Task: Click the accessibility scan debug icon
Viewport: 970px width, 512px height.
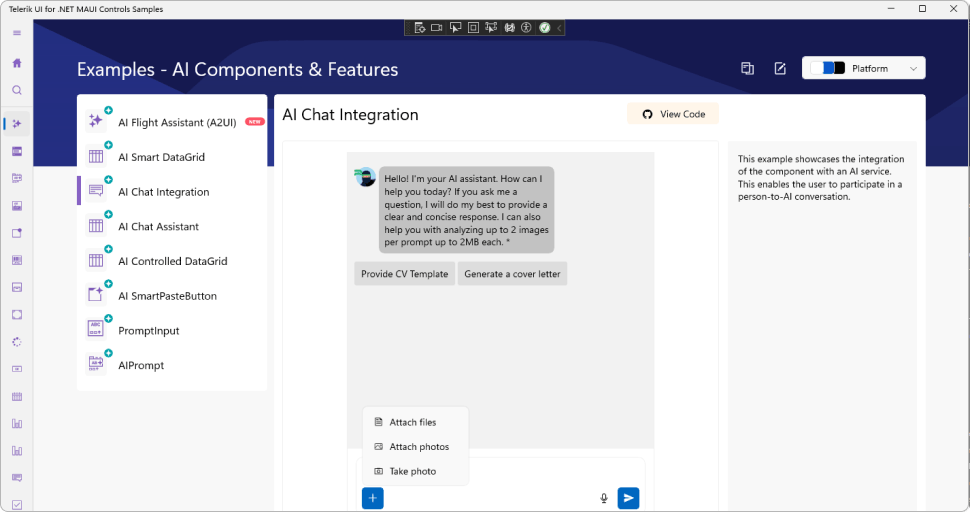Action: click(526, 28)
